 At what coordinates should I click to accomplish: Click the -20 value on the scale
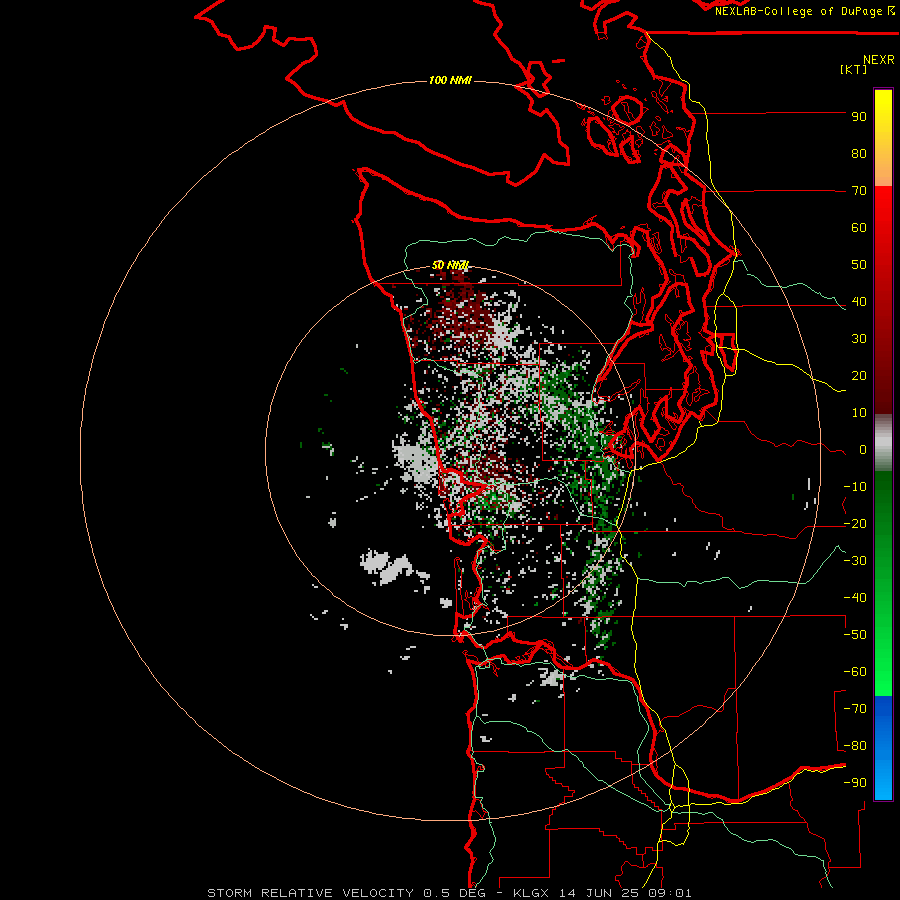pyautogui.click(x=855, y=524)
